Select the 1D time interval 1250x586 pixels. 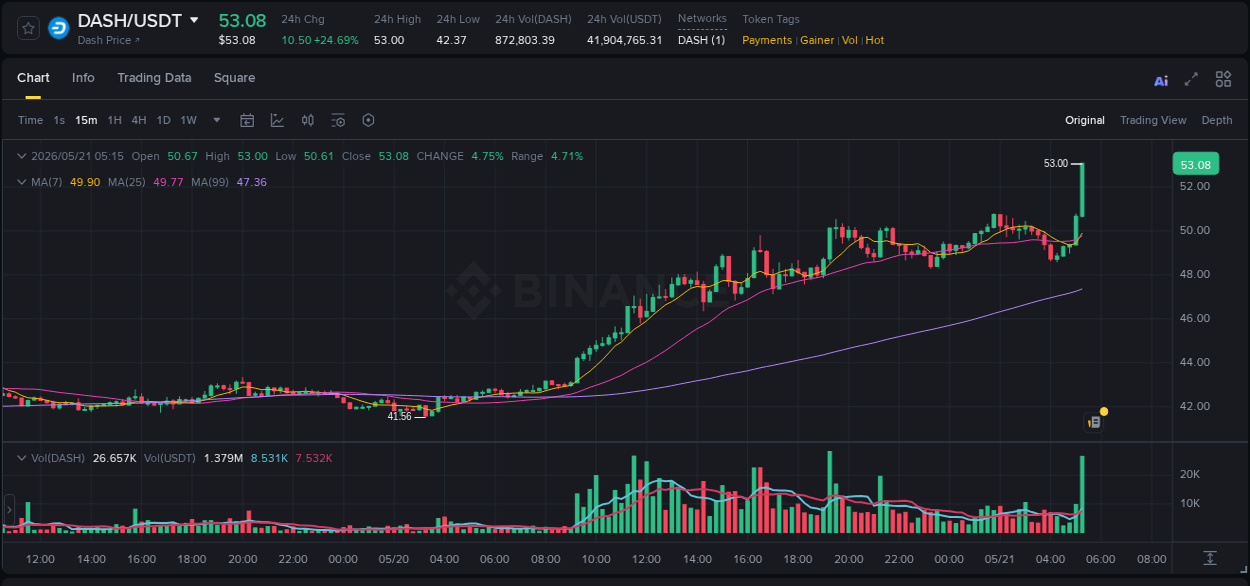coord(163,120)
